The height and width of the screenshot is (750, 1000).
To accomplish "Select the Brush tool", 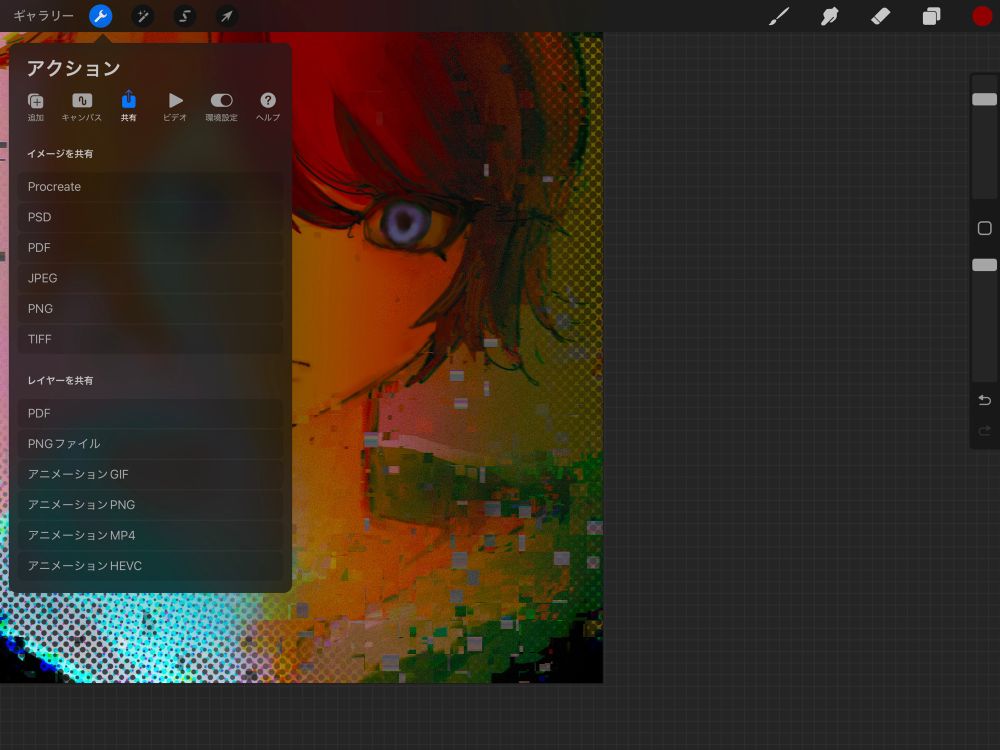I will click(x=779, y=16).
